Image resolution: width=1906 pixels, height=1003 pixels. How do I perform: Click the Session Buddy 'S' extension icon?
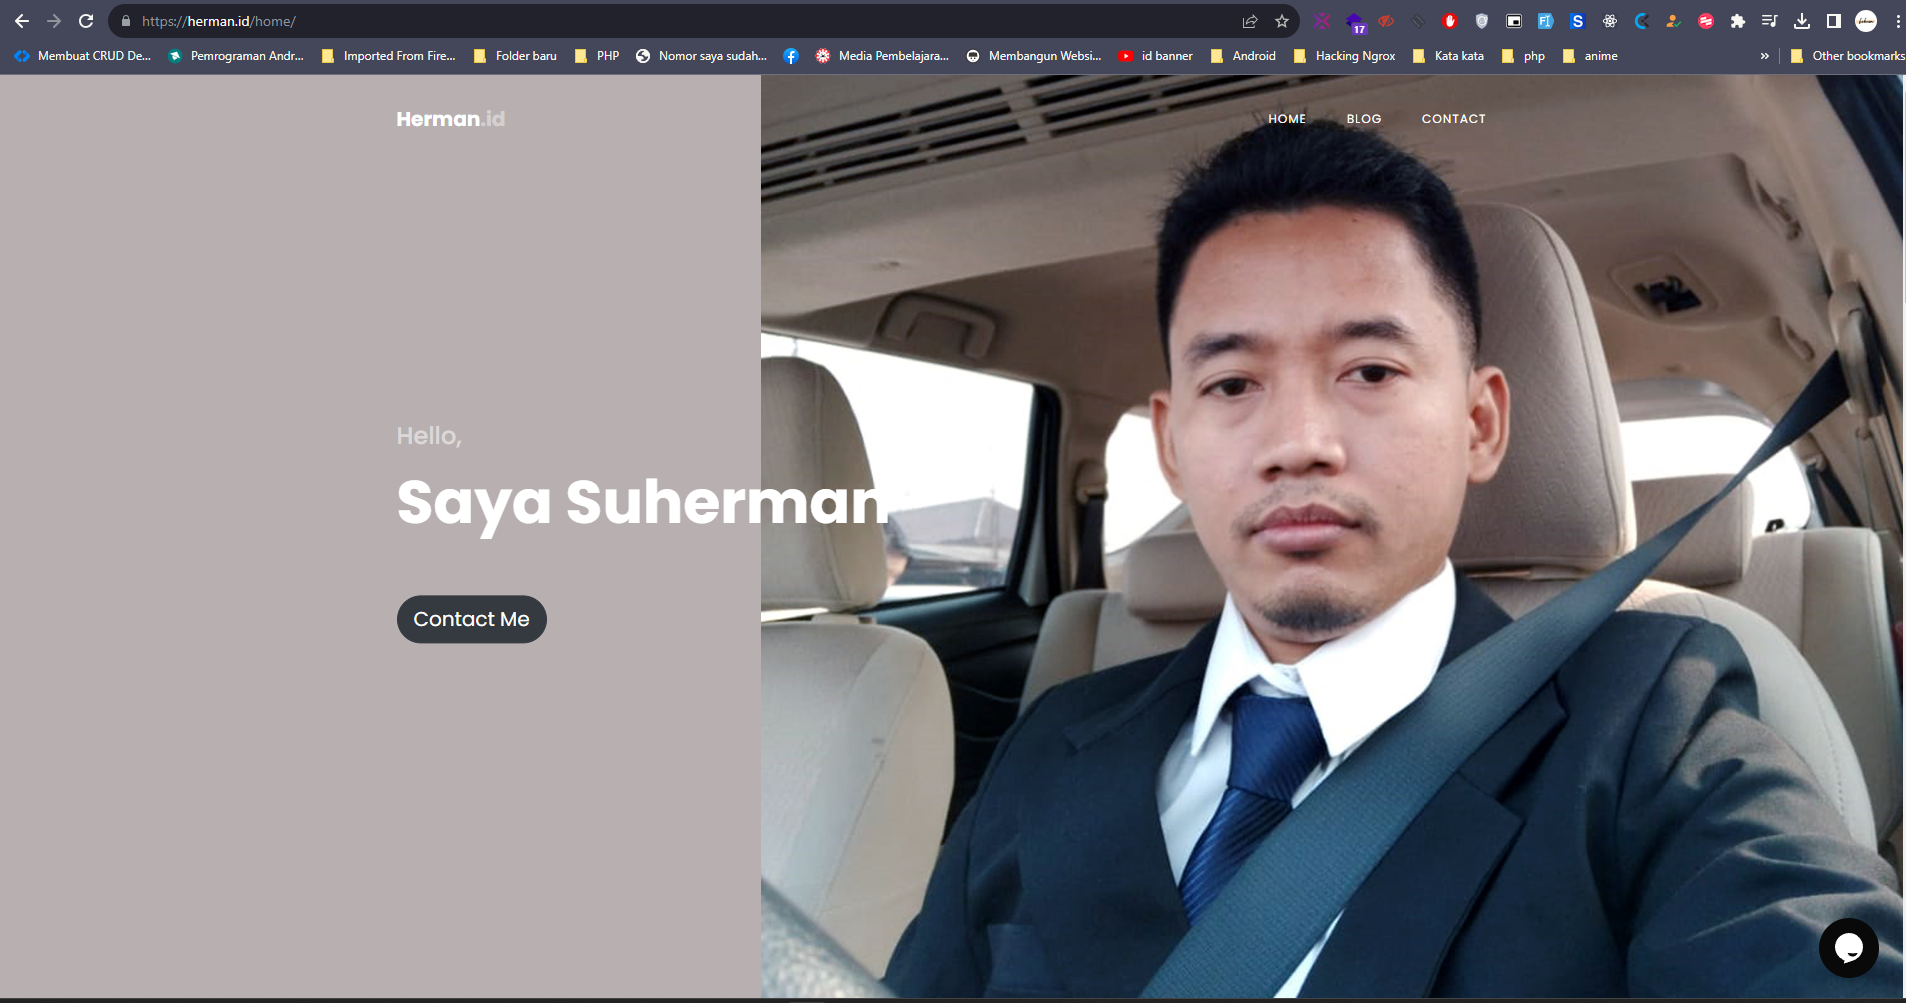coord(1577,20)
